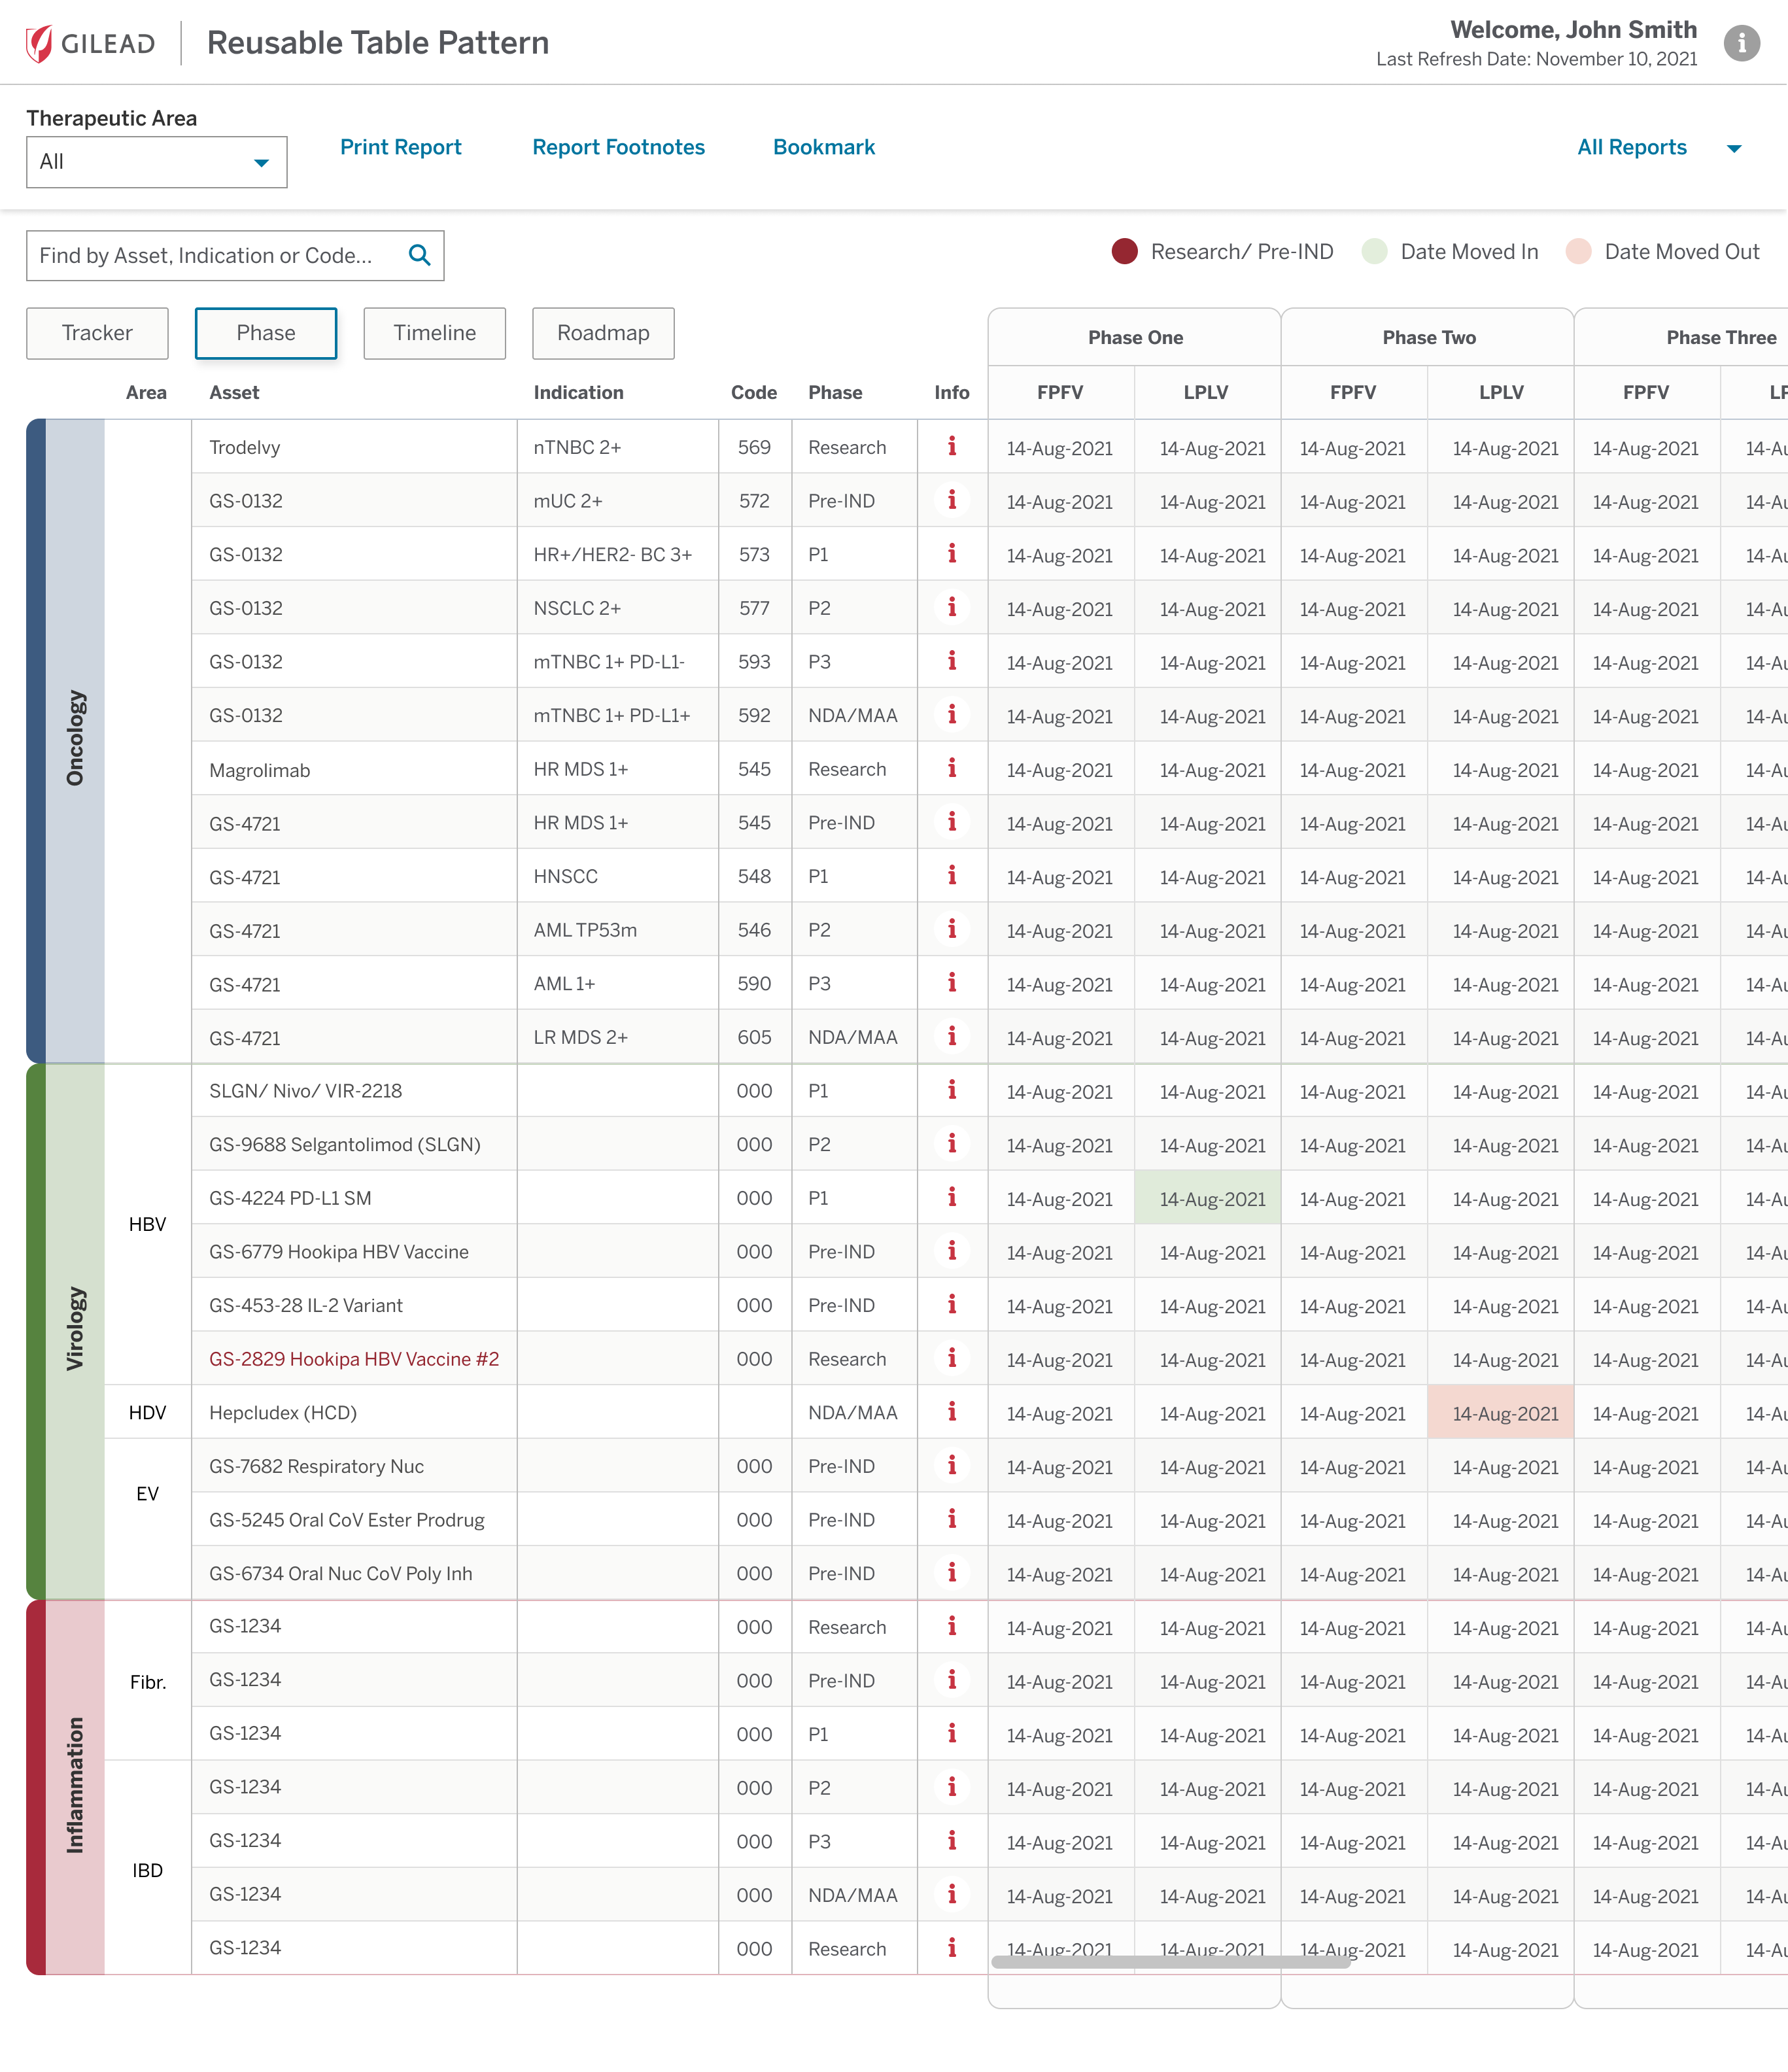Click the info icon for Hepcludex (HCD)

[951, 1412]
